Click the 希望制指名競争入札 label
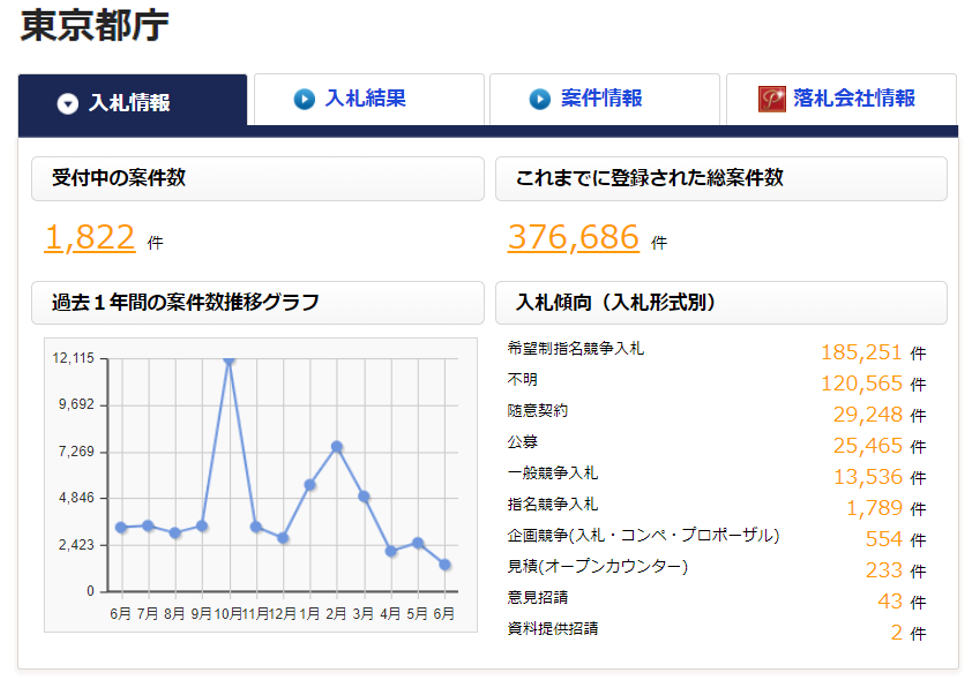This screenshot has height=678, width=976. 575,348
